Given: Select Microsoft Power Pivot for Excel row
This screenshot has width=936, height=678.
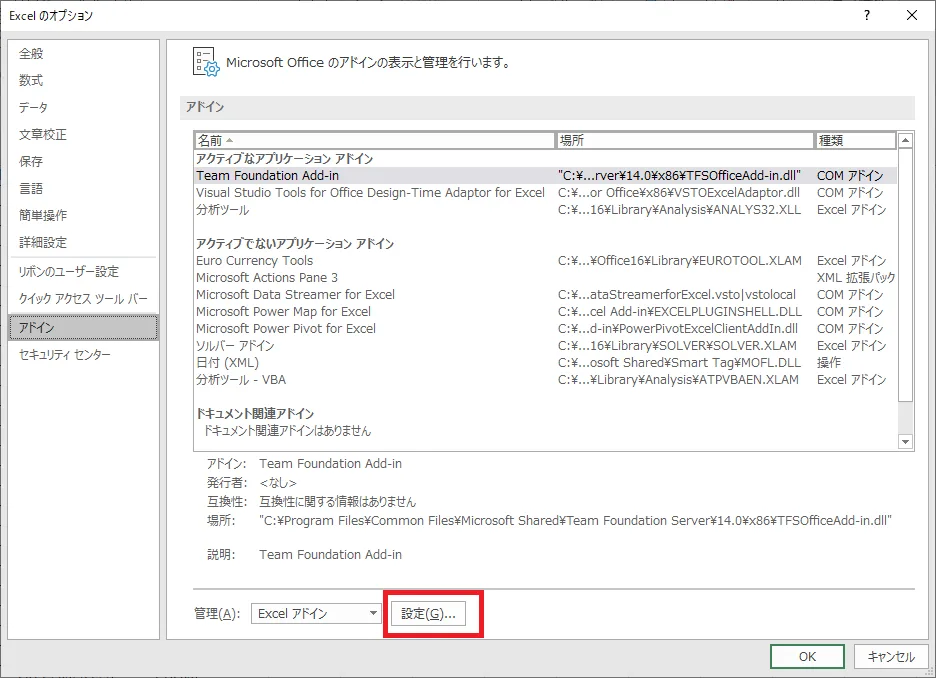Looking at the screenshot, I should (x=286, y=328).
